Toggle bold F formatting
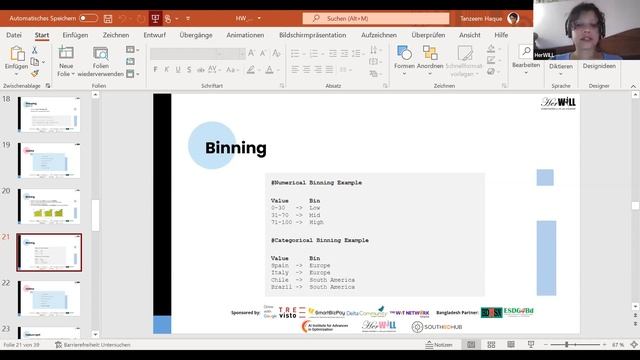 155,70
